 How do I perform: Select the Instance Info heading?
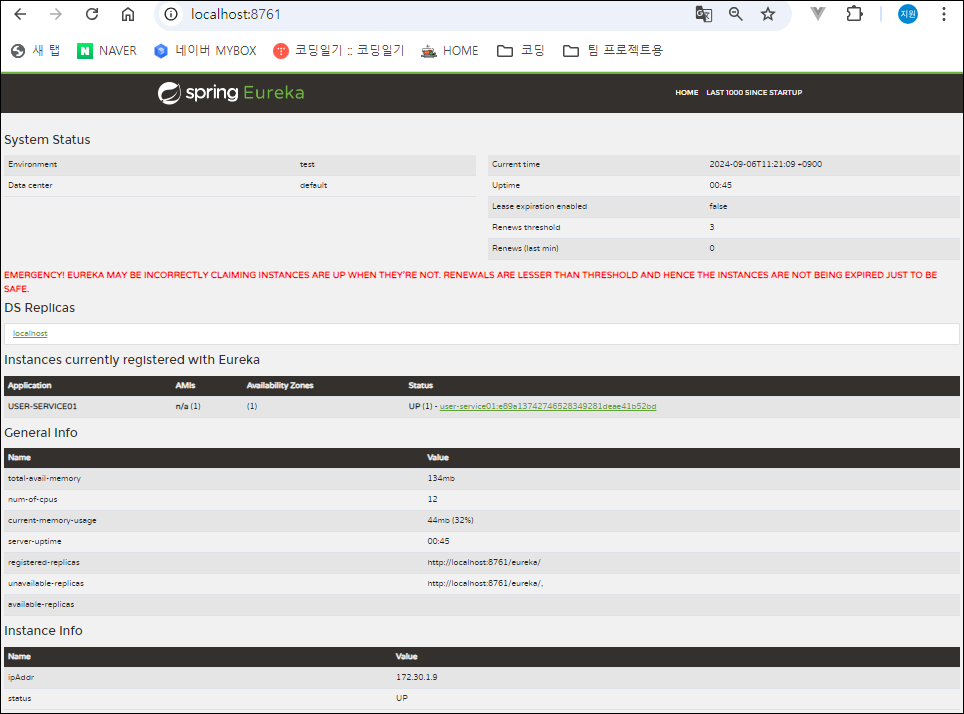43,630
